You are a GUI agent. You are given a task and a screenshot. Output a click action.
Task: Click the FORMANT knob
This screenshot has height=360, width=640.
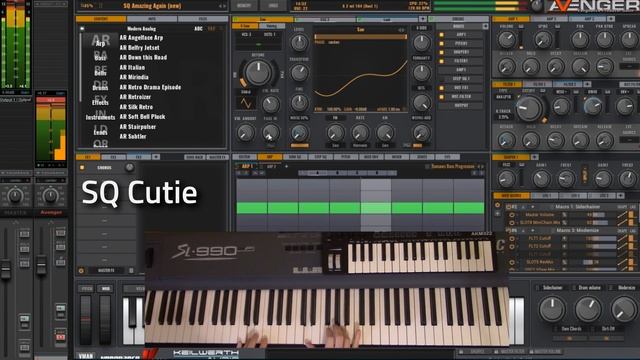coord(421,73)
